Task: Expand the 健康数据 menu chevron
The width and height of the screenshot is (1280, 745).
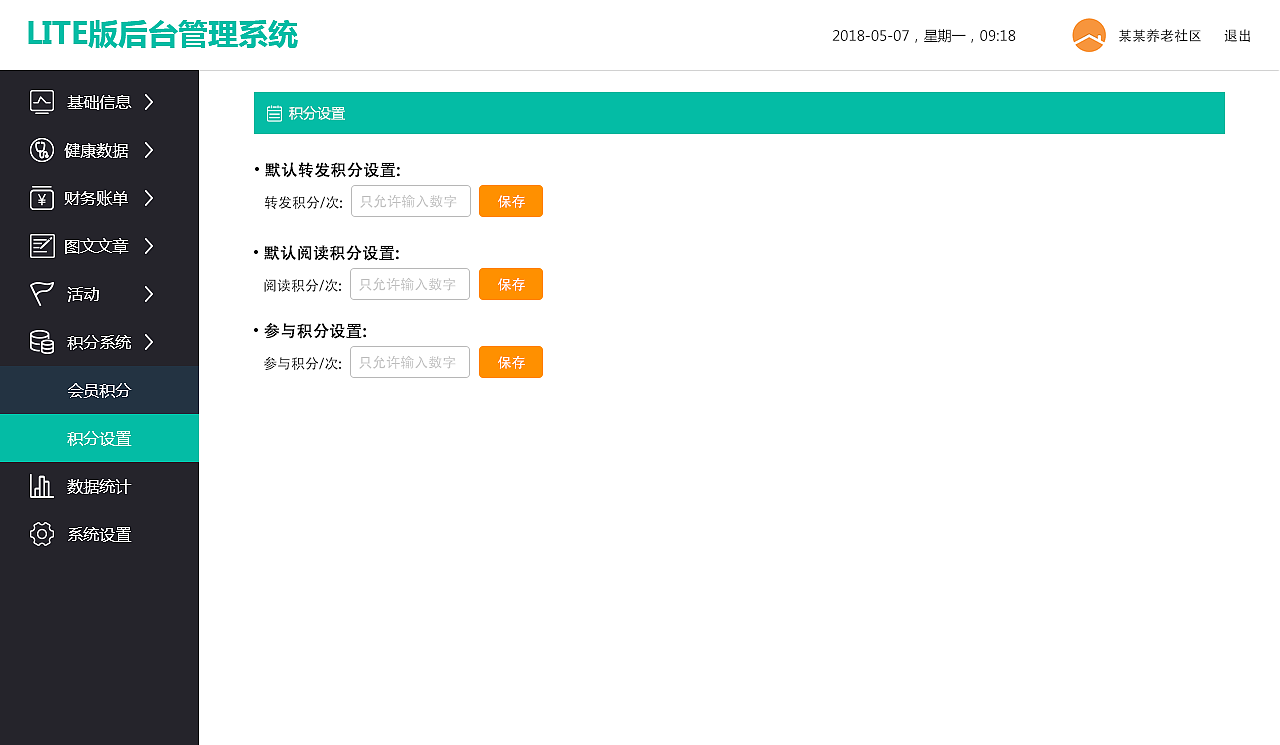Action: pos(149,149)
